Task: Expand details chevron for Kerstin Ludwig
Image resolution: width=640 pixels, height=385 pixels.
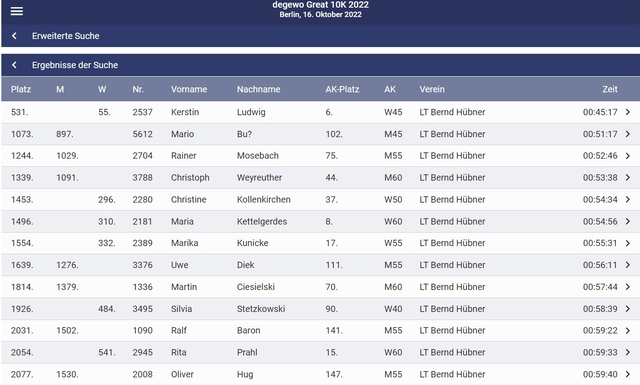Action: (x=628, y=112)
